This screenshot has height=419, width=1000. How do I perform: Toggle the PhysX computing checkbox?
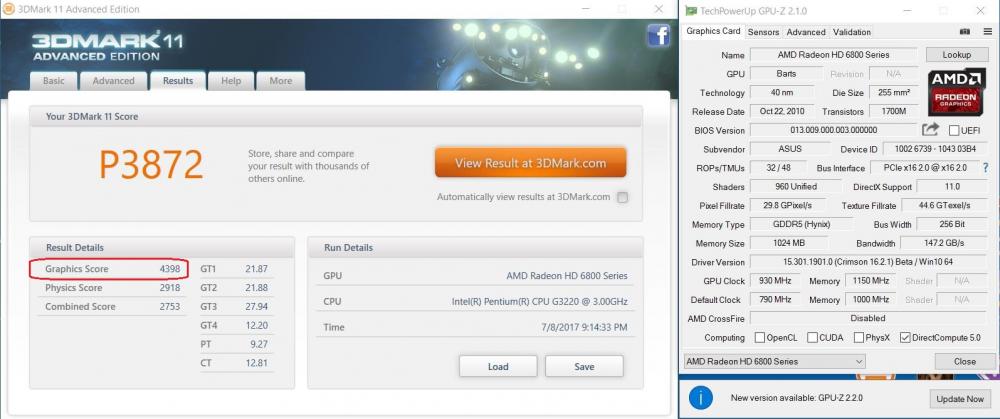(x=859, y=337)
